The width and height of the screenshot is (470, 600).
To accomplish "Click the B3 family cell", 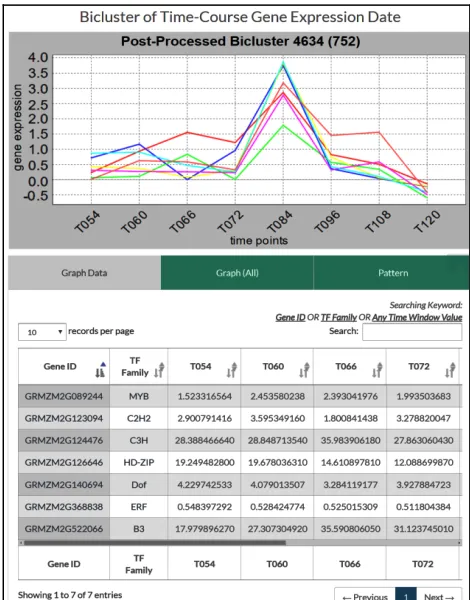I will [139, 529].
